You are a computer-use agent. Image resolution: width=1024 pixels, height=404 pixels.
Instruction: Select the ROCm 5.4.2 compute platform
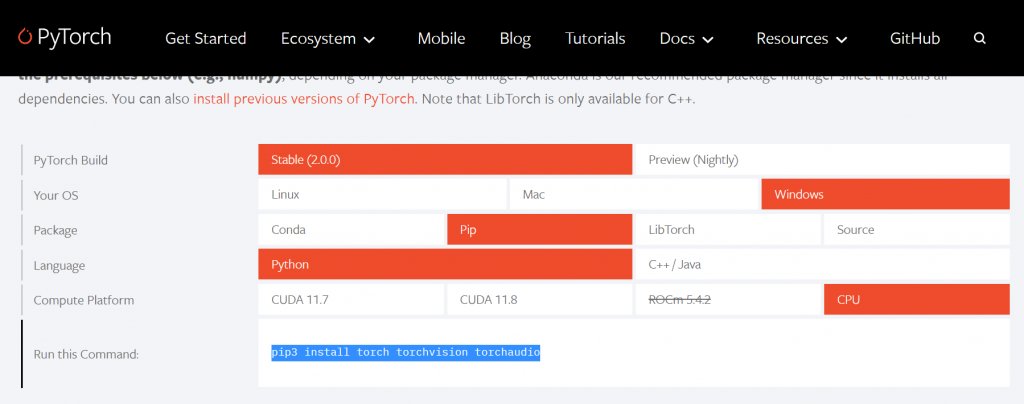coord(728,300)
